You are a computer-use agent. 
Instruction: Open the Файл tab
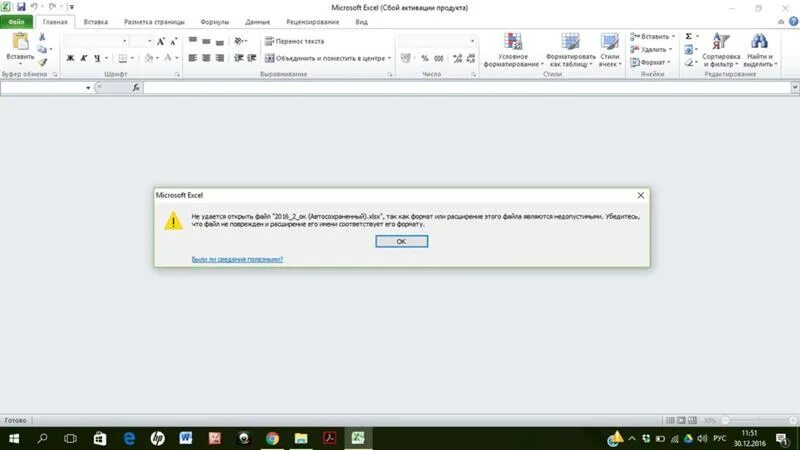pos(16,22)
